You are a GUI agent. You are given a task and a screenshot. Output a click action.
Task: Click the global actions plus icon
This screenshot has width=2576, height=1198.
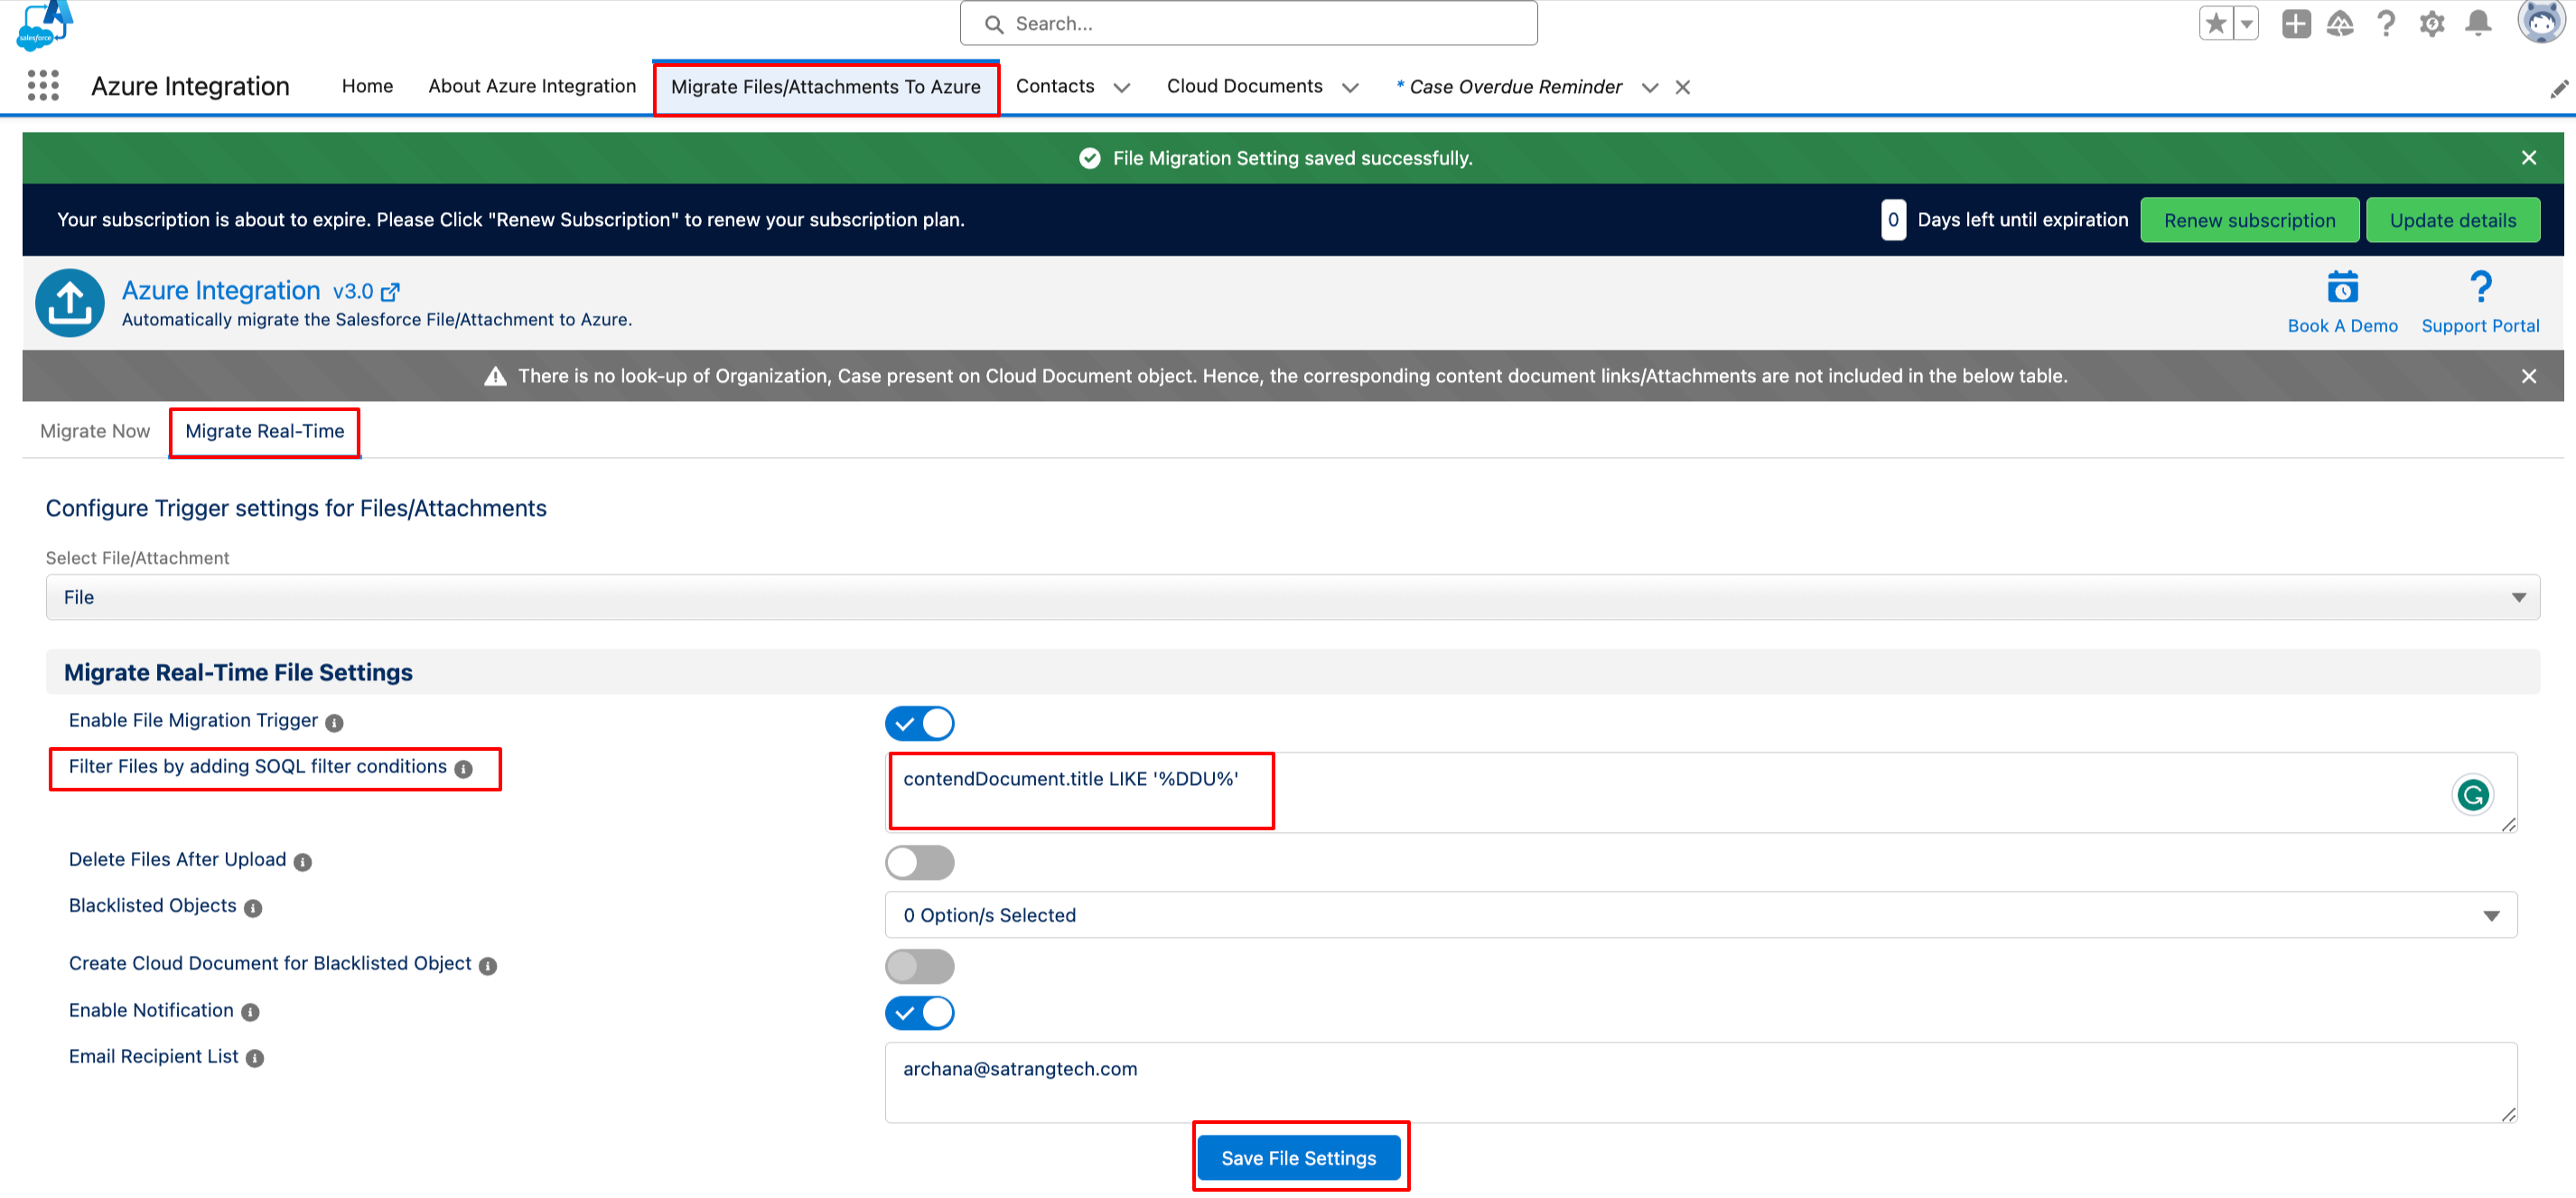[x=2296, y=24]
